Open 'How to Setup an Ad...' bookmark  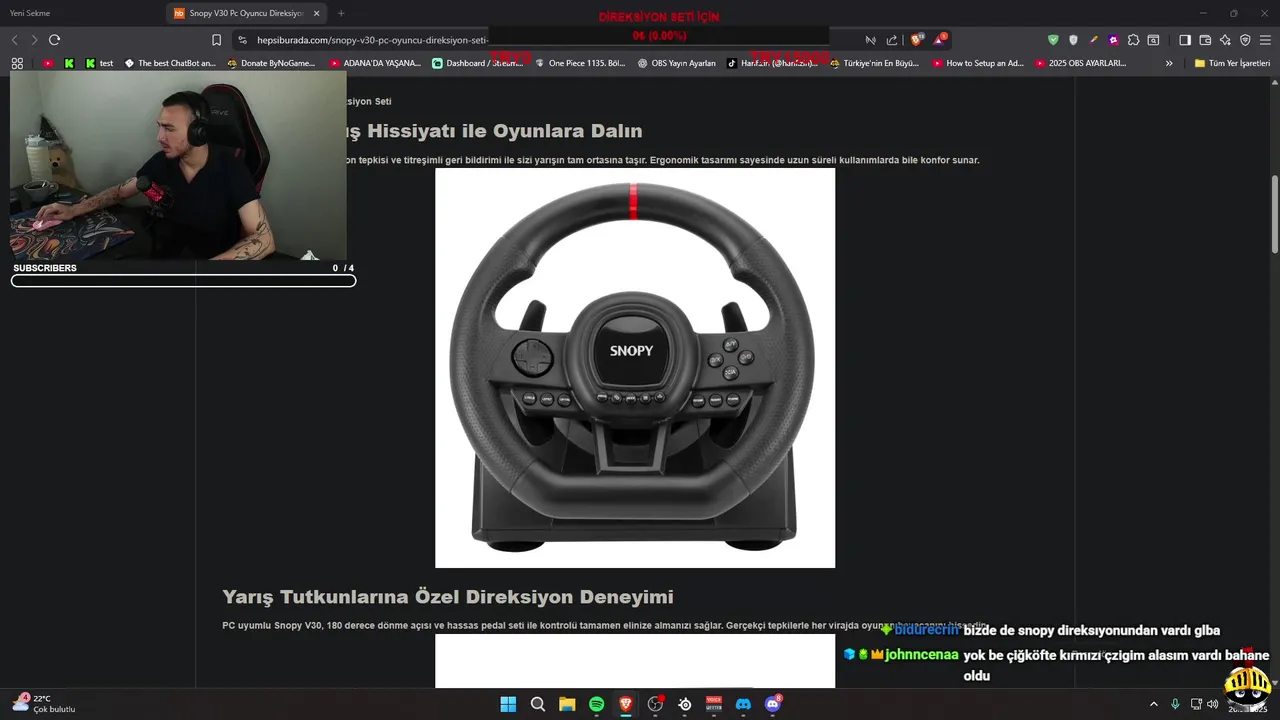[x=978, y=63]
